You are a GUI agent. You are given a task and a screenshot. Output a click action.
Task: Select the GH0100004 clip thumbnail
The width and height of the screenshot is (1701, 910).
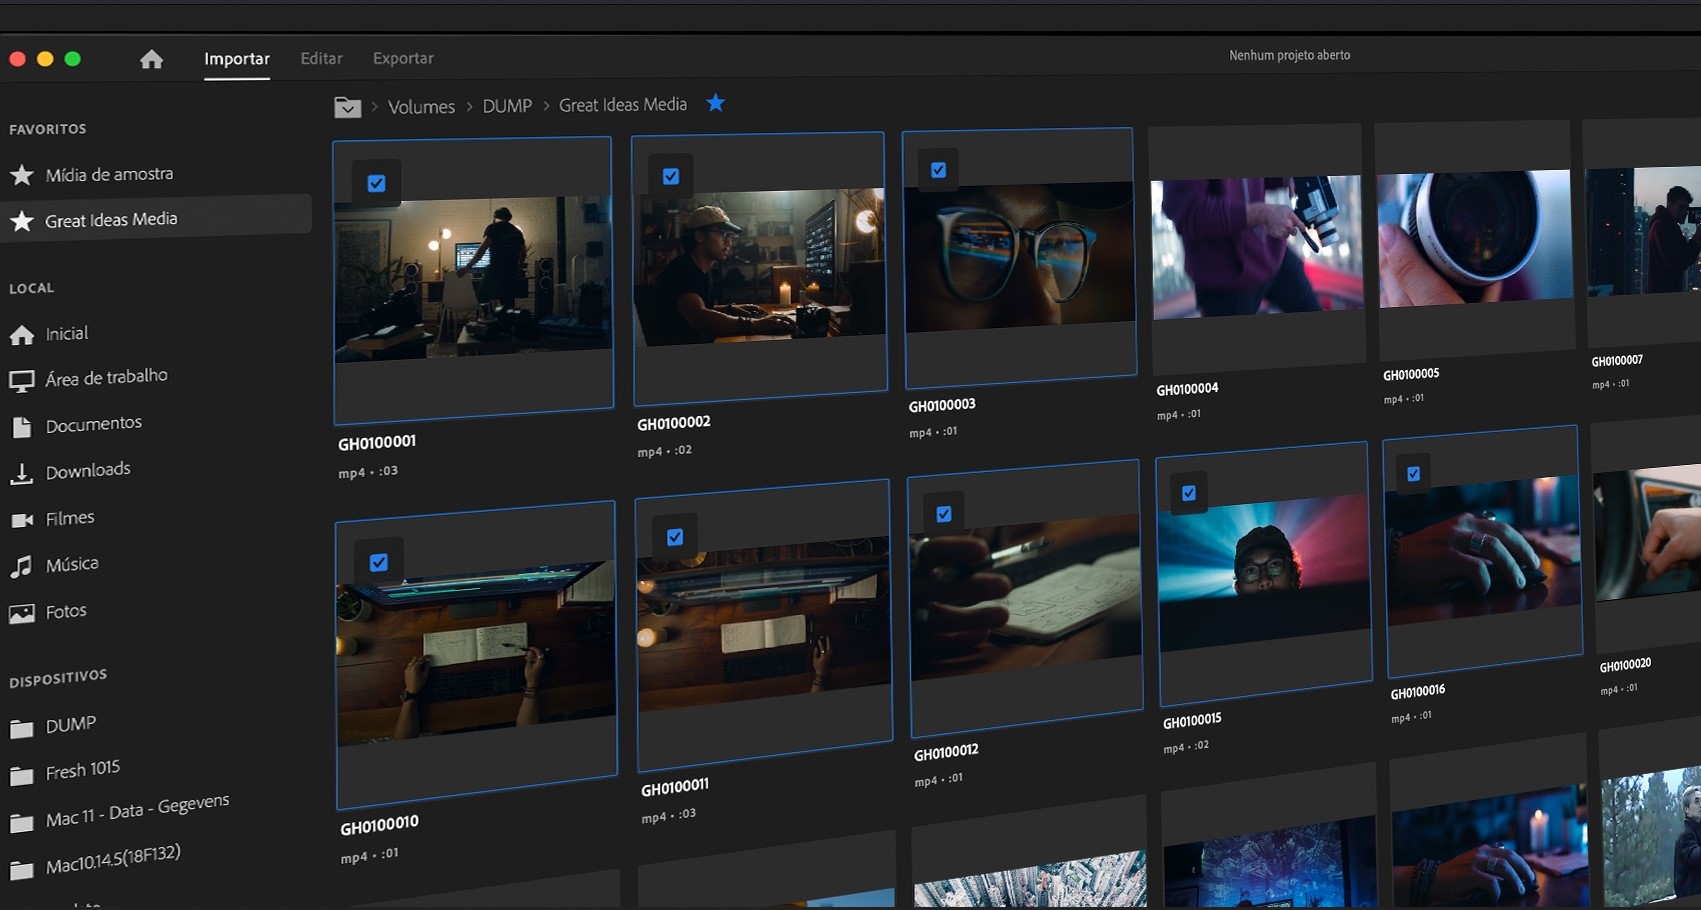tap(1257, 247)
